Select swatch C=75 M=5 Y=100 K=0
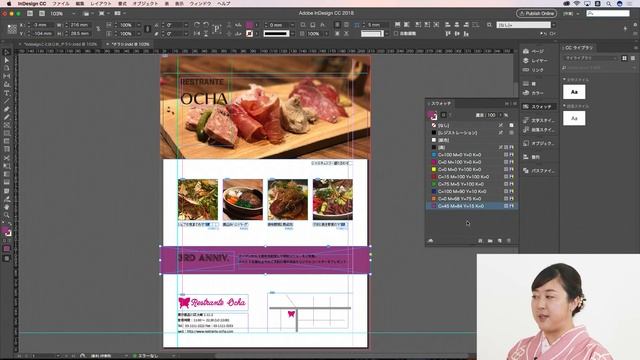The image size is (640, 360). point(472,184)
